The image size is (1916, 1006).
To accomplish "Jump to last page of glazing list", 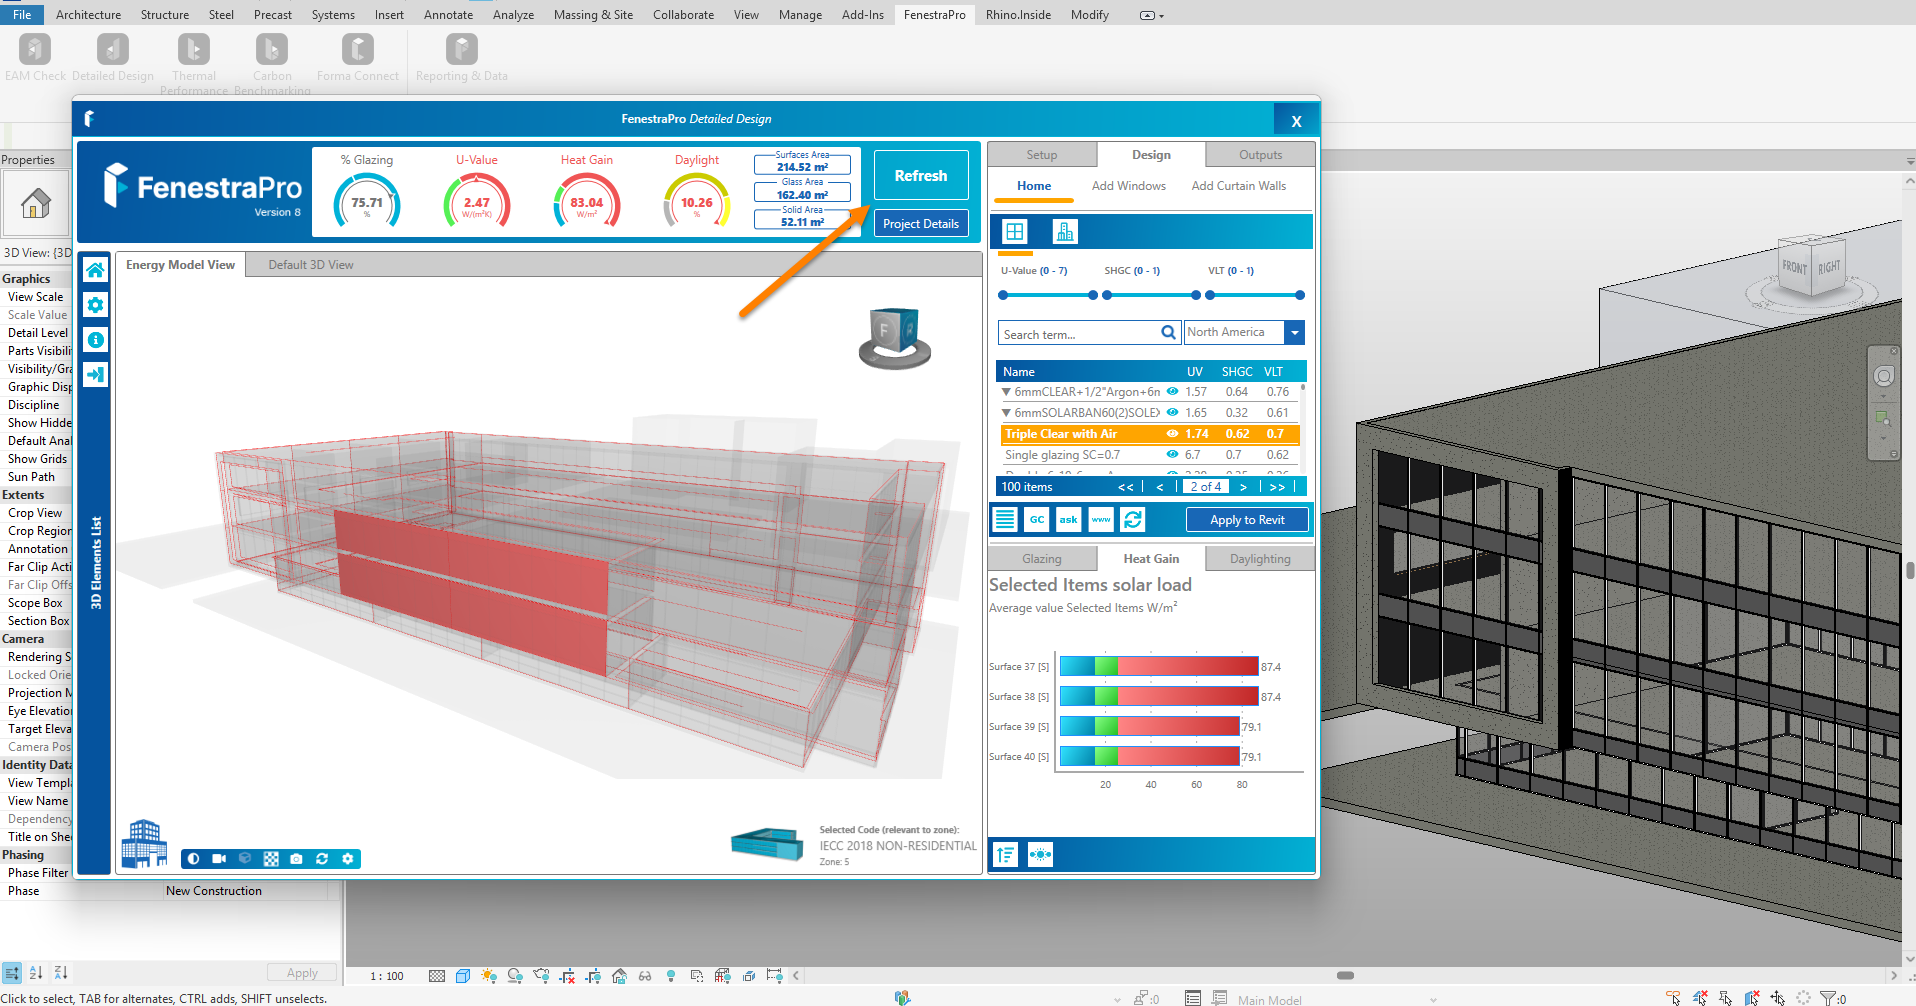I will coord(1277,487).
